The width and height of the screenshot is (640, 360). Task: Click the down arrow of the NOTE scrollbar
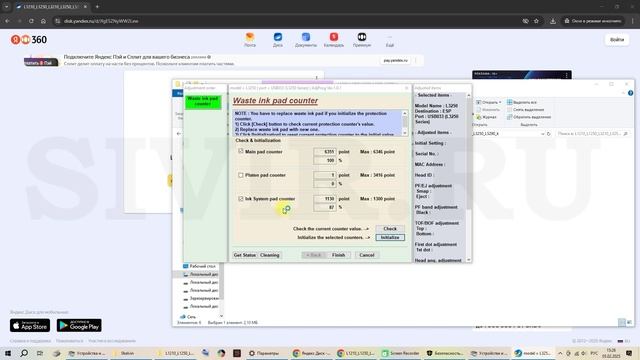(x=405, y=133)
